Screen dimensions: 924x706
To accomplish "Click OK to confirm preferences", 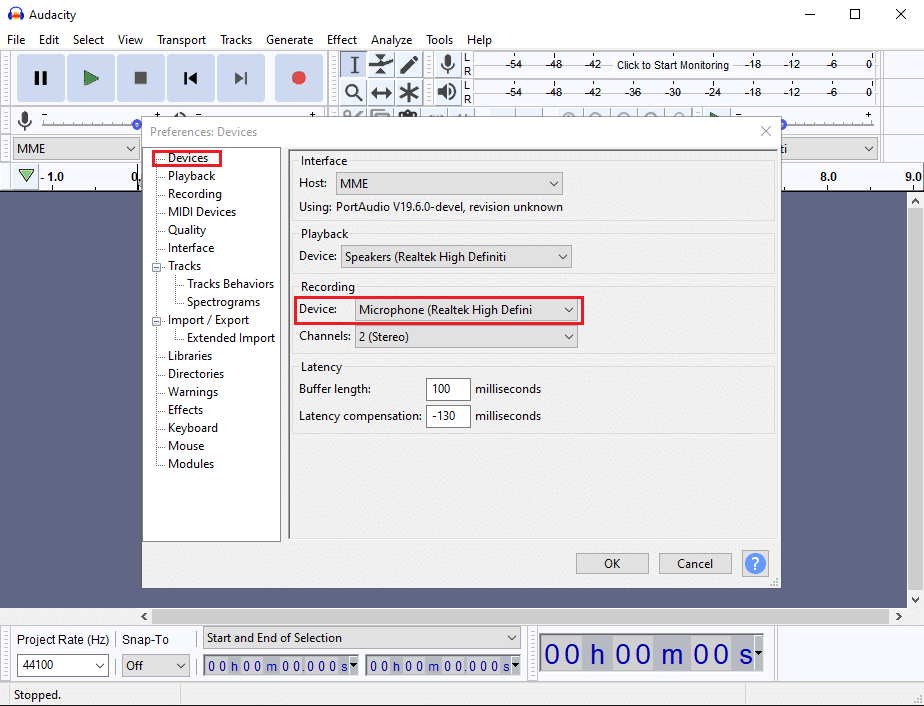I will click(612, 563).
